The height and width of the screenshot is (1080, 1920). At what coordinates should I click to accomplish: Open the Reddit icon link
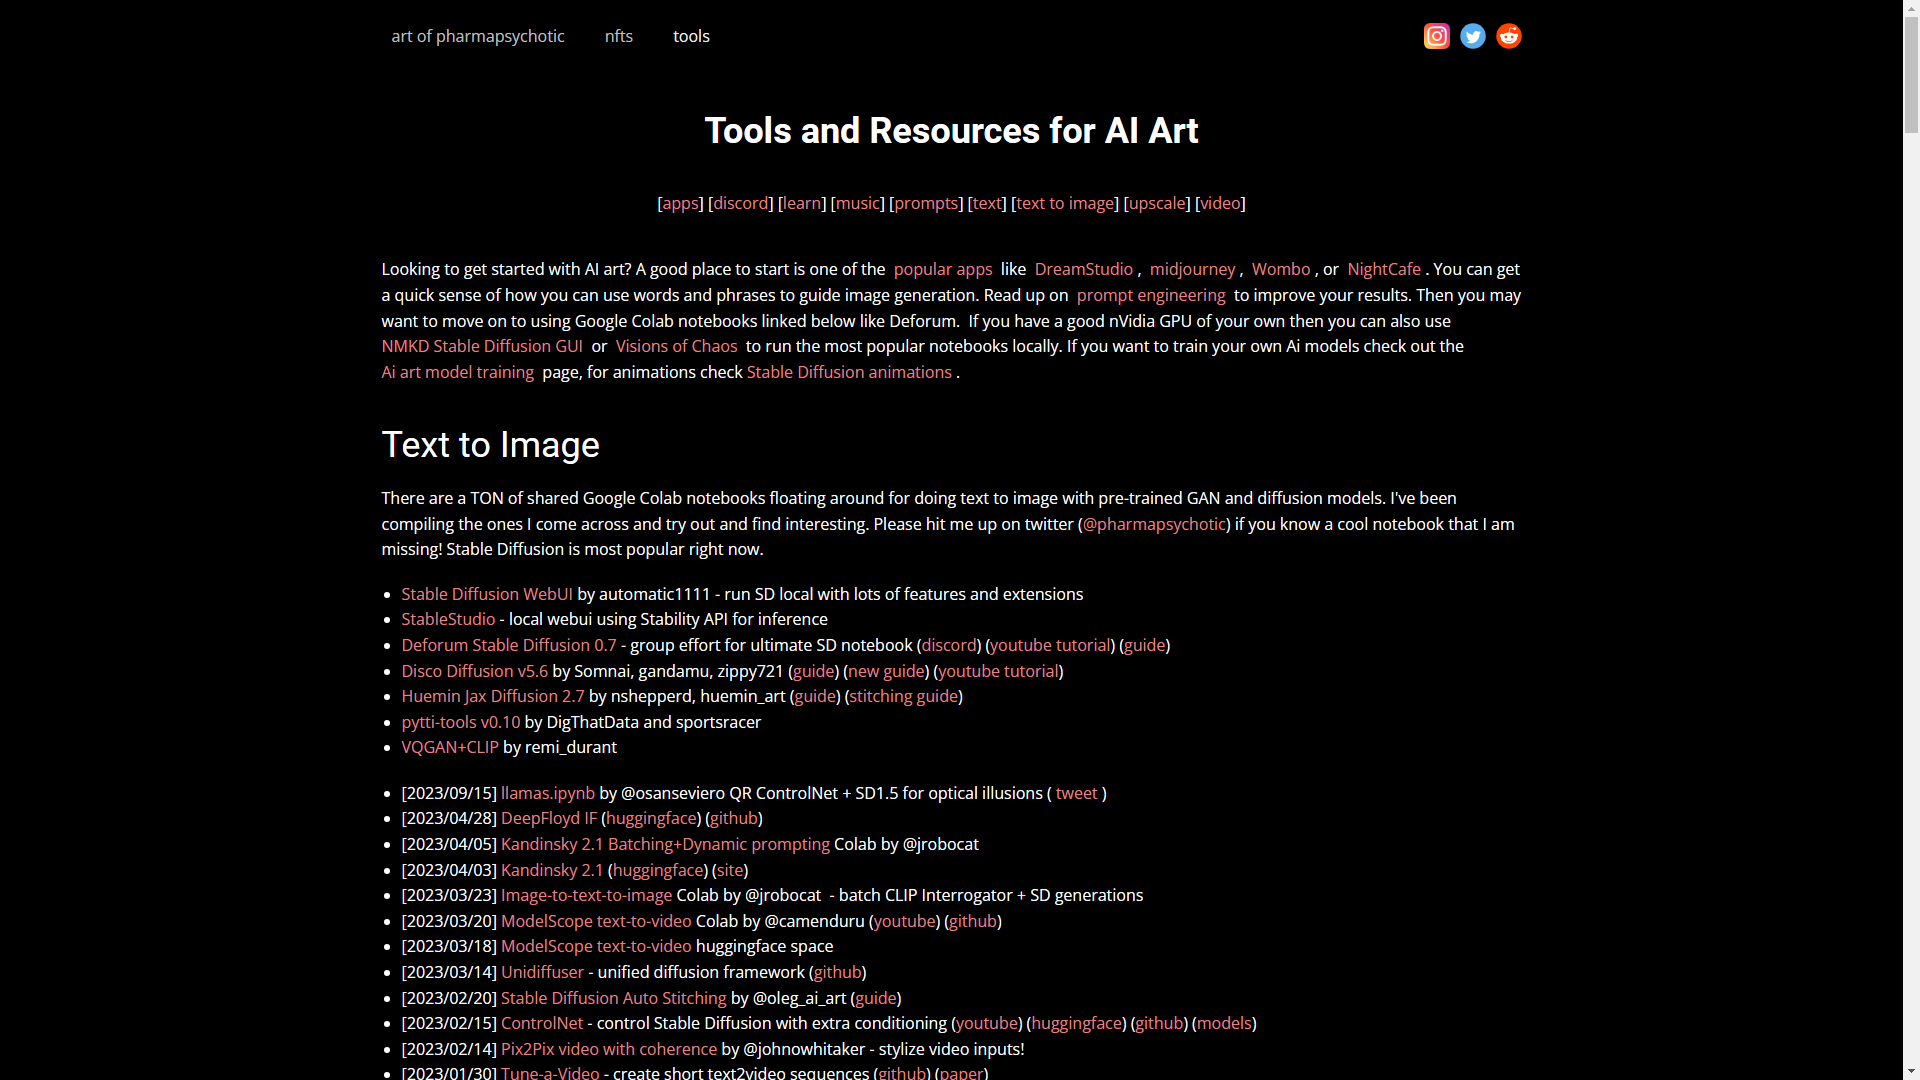click(x=1508, y=36)
